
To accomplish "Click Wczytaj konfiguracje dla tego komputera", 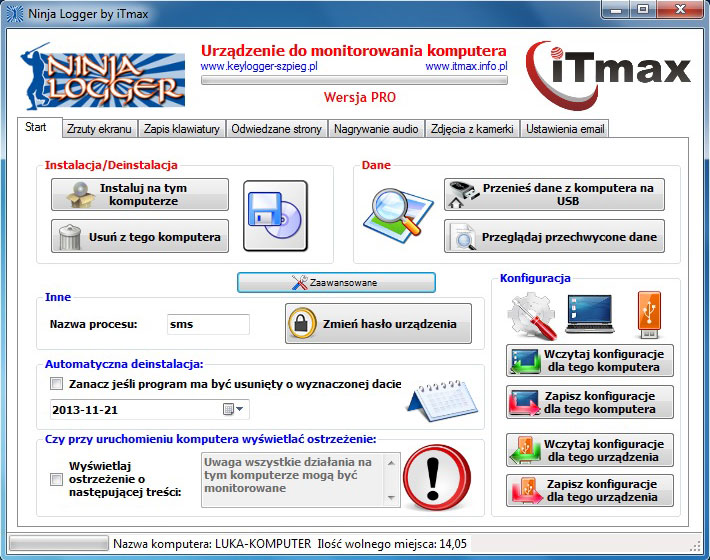I will point(590,361).
